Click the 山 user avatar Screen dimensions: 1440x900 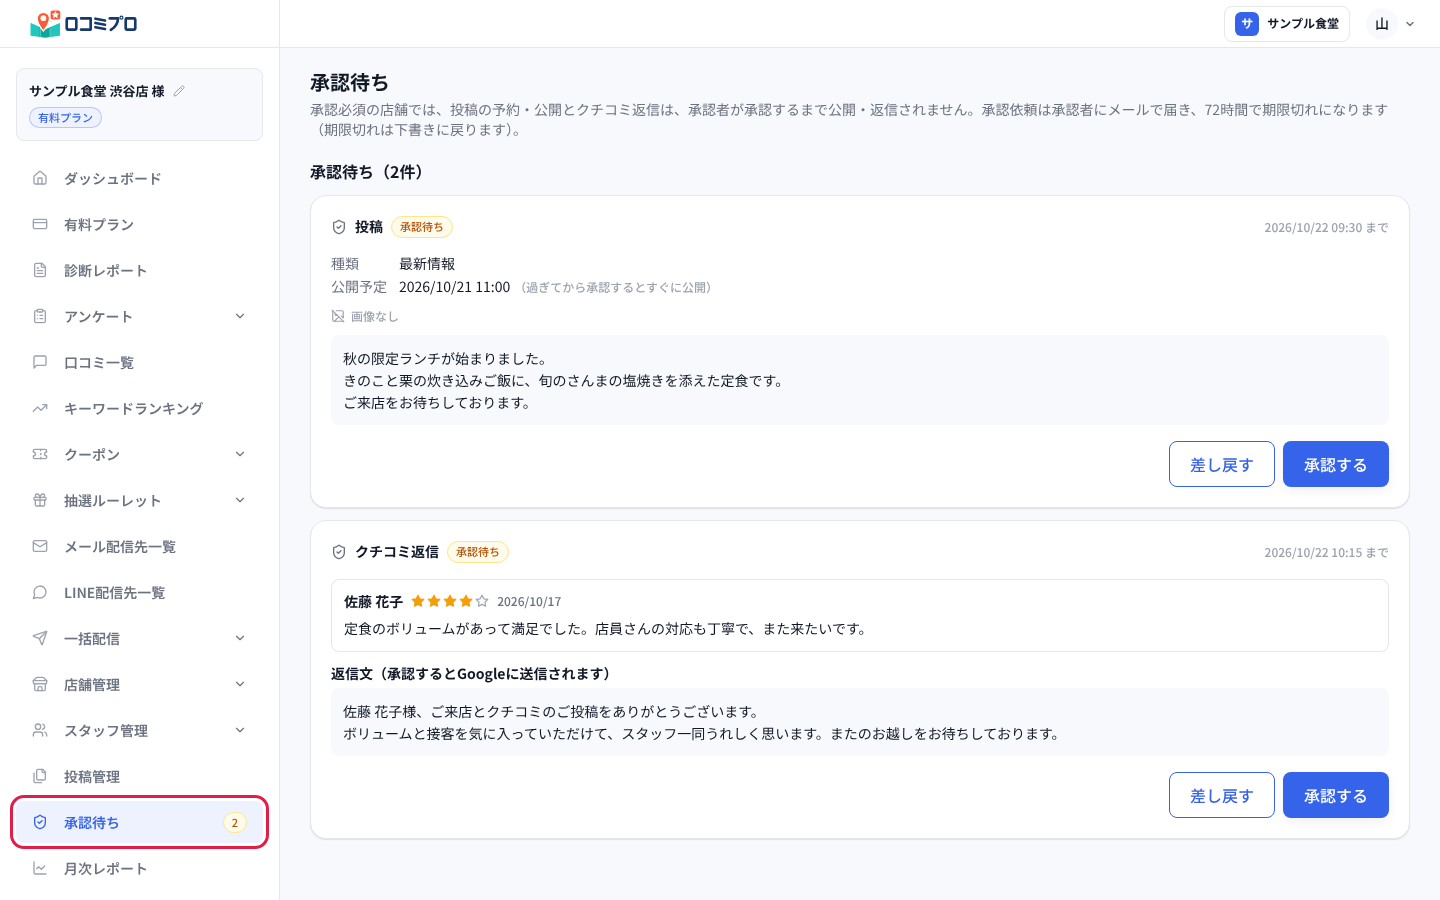[x=1382, y=24]
